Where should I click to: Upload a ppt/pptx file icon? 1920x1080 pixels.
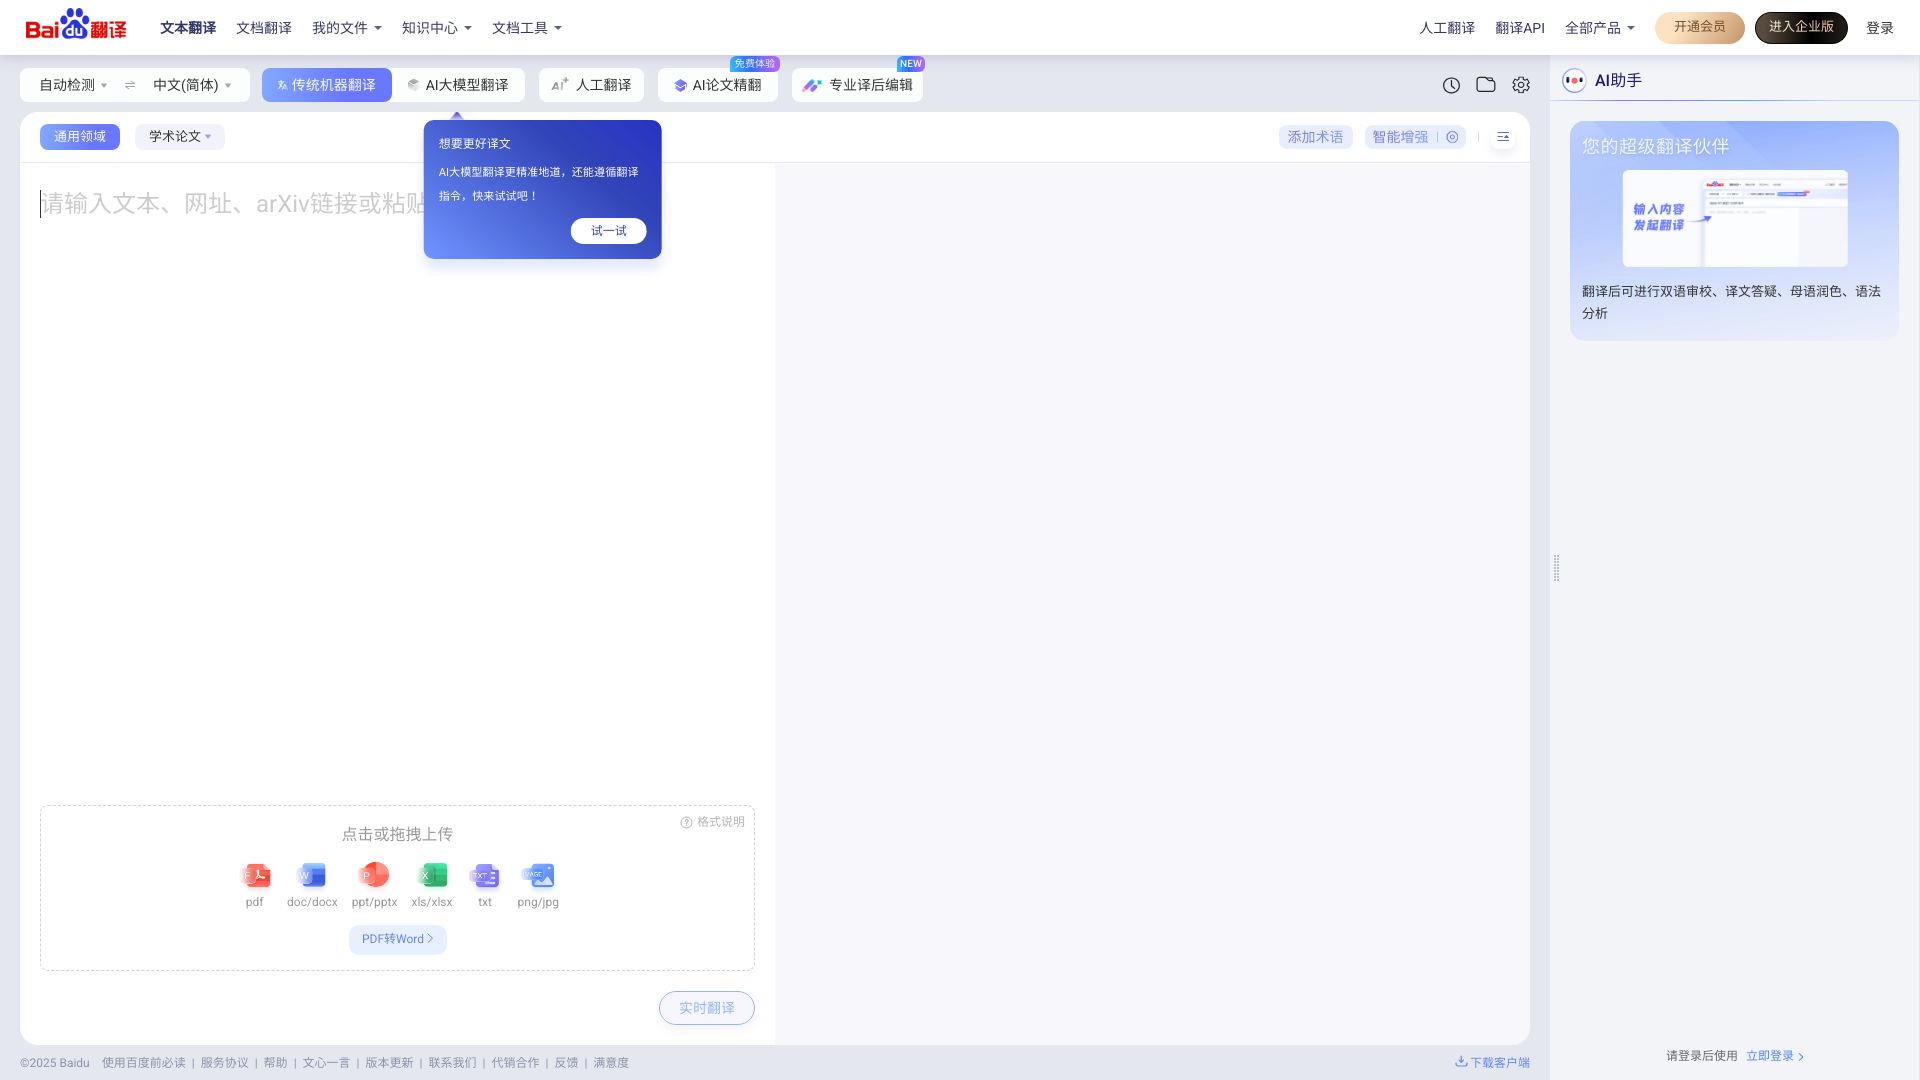[373, 876]
